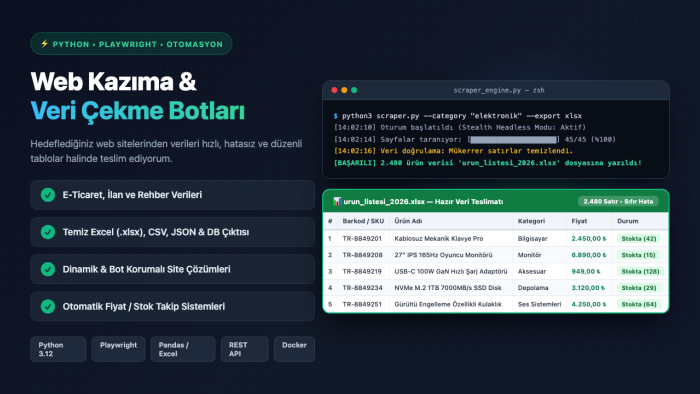This screenshot has height=394, width=700.
Task: Click the Stokta (64) status badge
Action: click(x=638, y=304)
